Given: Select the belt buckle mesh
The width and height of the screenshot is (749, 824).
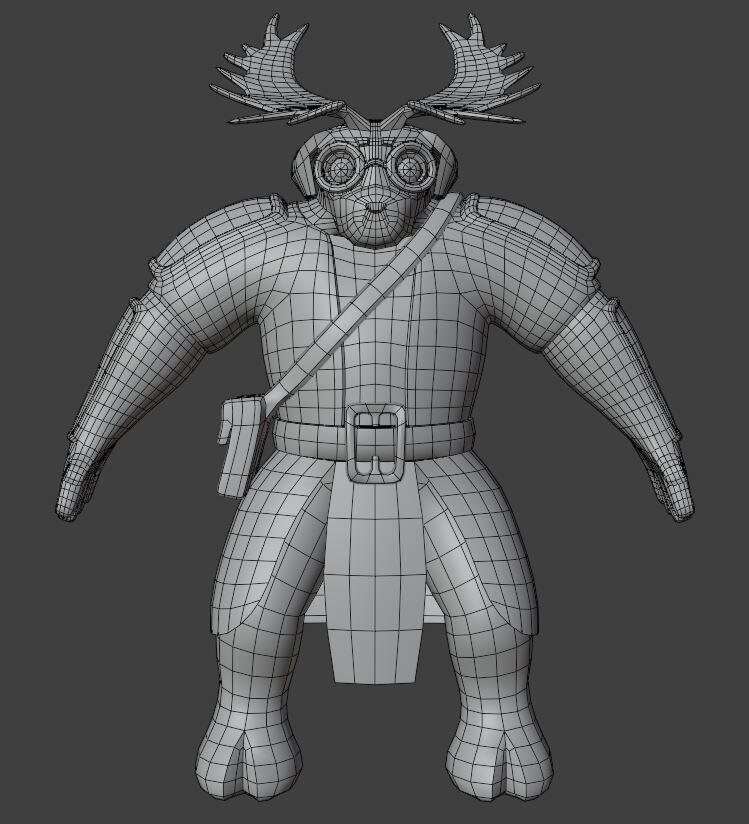Looking at the screenshot, I should click(374, 441).
